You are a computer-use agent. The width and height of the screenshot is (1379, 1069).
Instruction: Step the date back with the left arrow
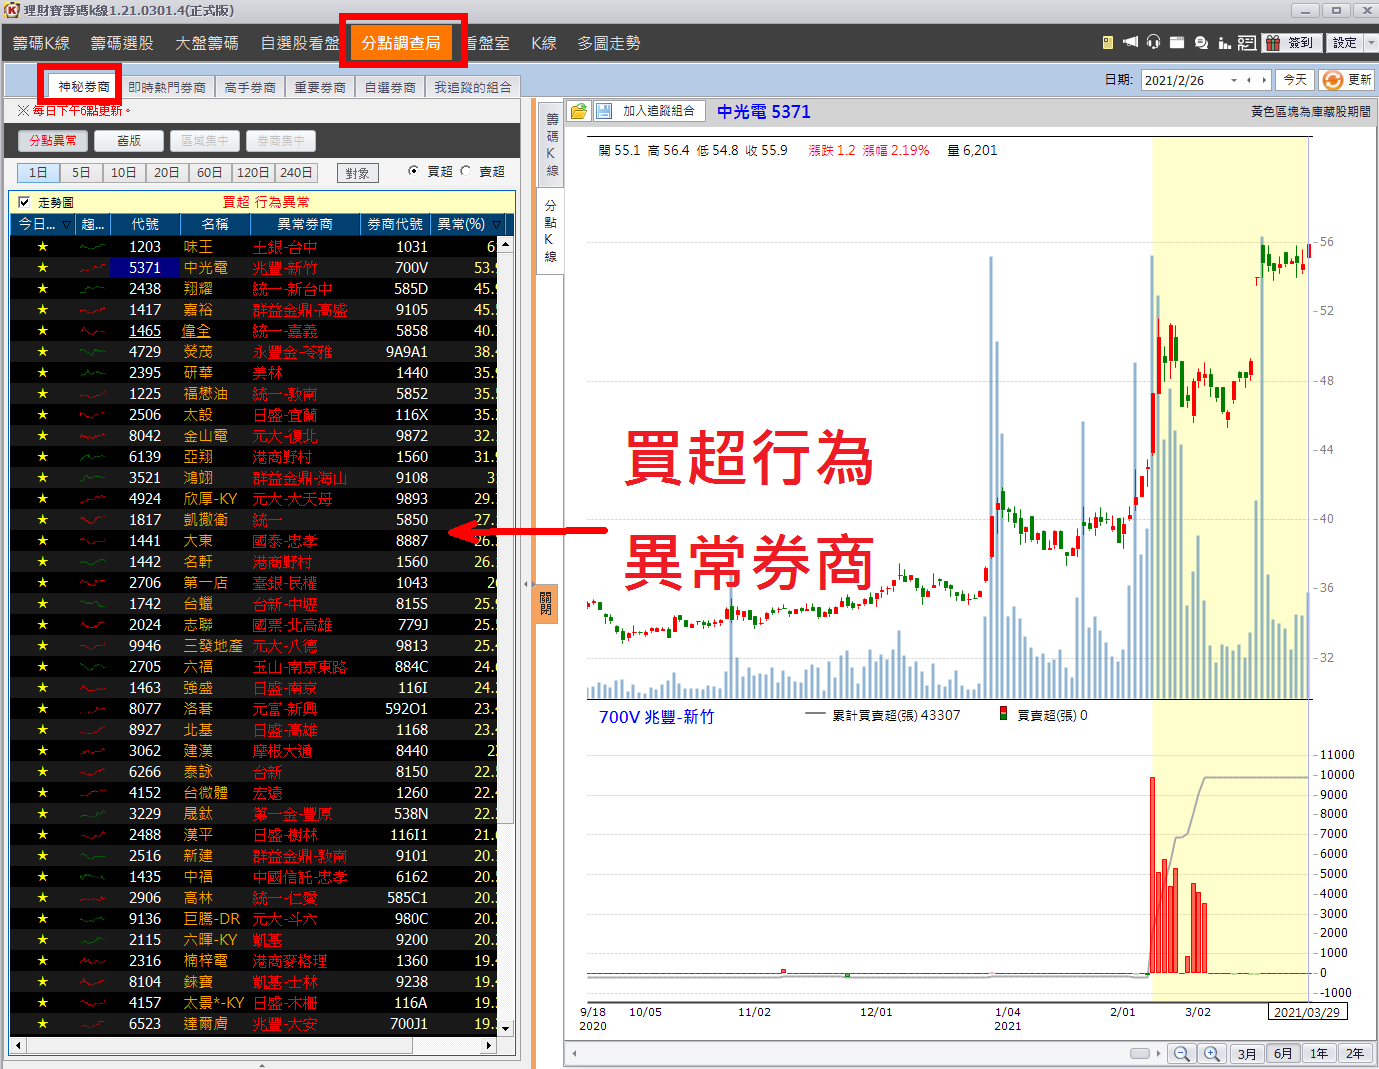coord(1249,80)
